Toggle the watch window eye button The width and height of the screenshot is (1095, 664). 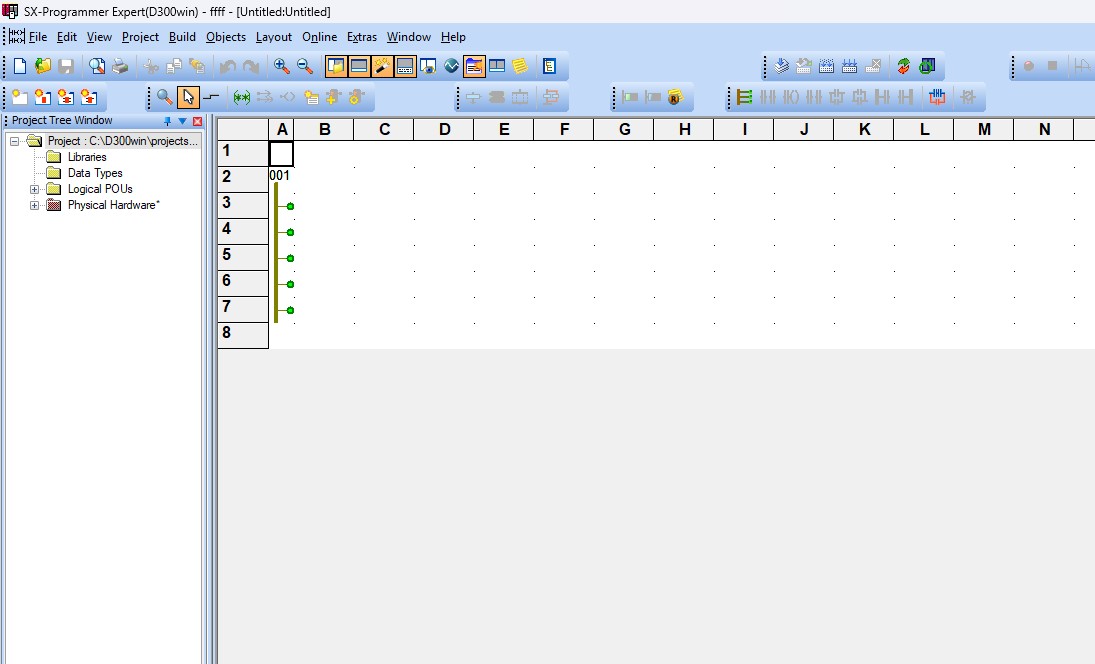pos(428,66)
